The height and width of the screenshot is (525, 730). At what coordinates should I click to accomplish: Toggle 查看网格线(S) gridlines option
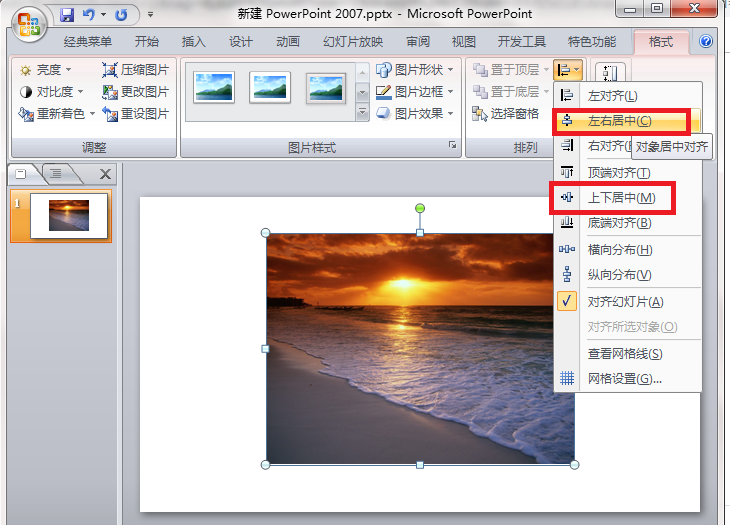coord(628,354)
